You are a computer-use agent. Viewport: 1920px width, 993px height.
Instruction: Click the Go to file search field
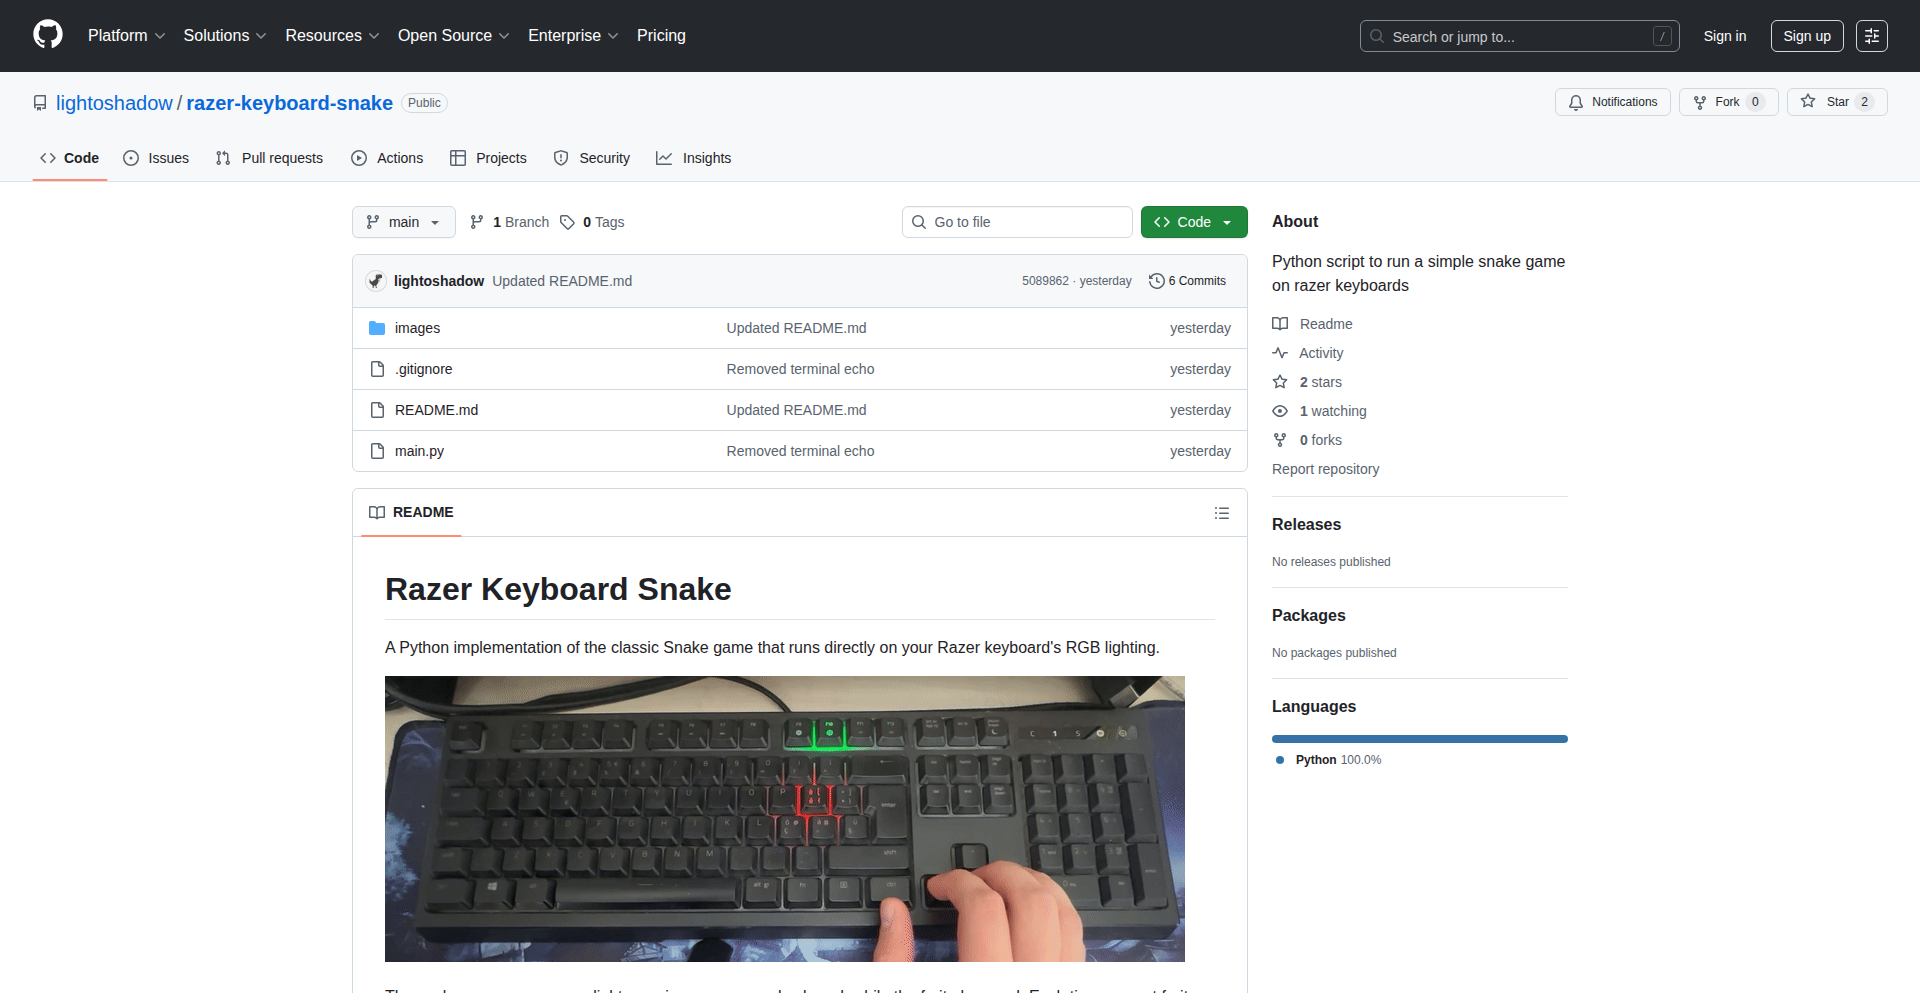pyautogui.click(x=1016, y=222)
